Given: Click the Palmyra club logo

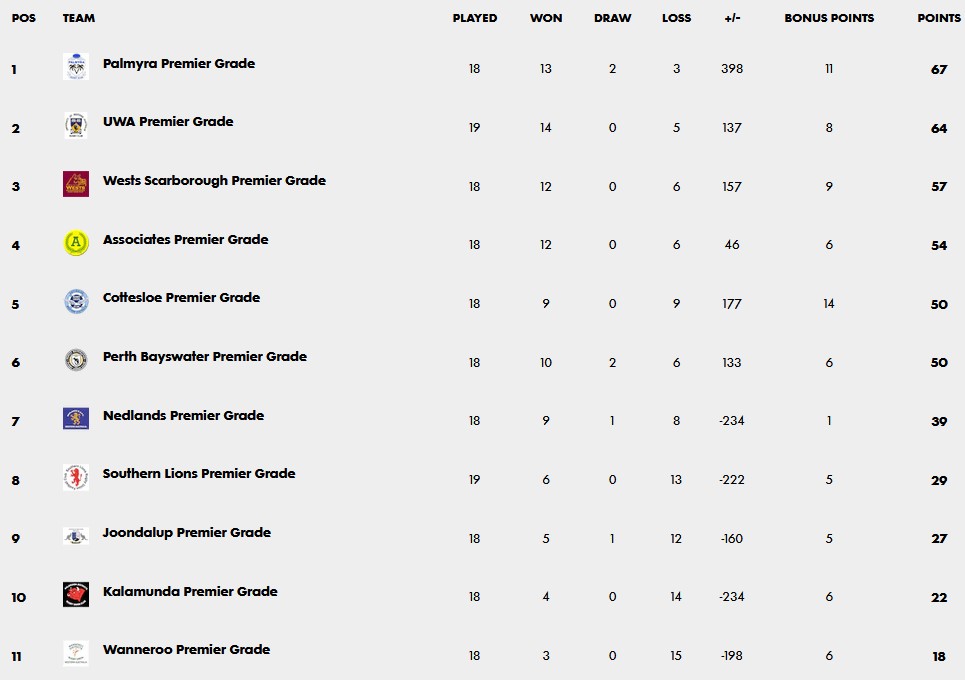Looking at the screenshot, I should tap(76, 66).
